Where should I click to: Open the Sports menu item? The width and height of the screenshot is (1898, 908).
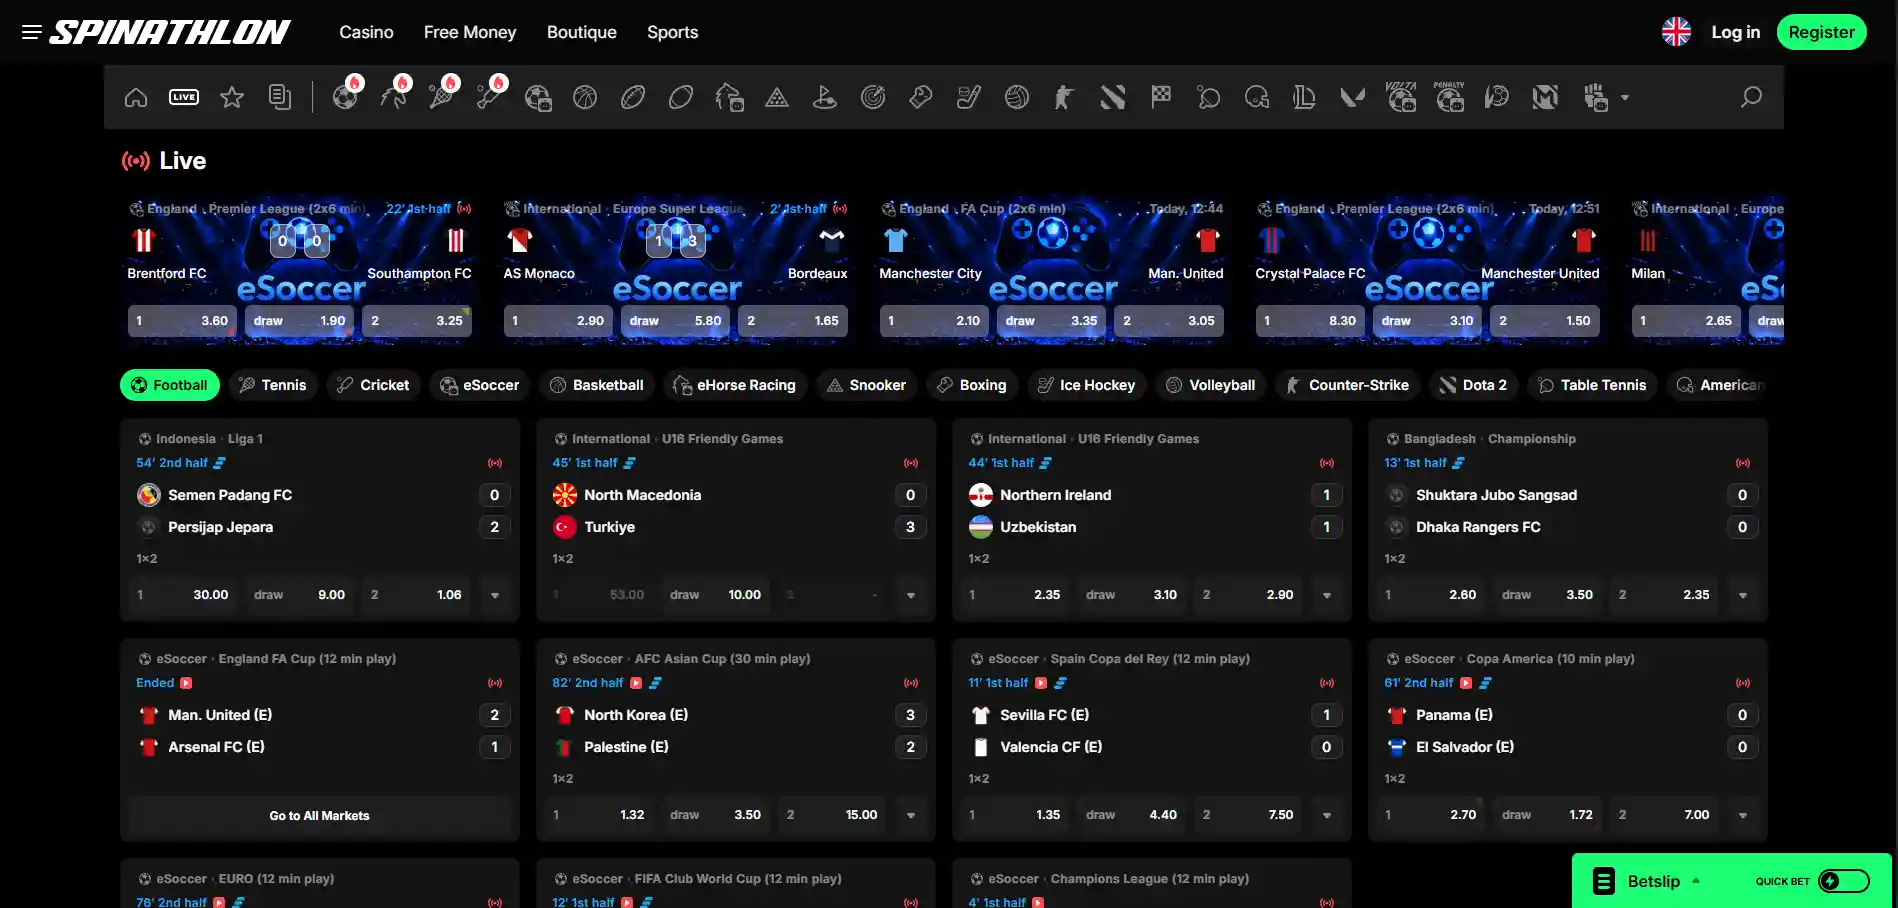[x=673, y=32]
